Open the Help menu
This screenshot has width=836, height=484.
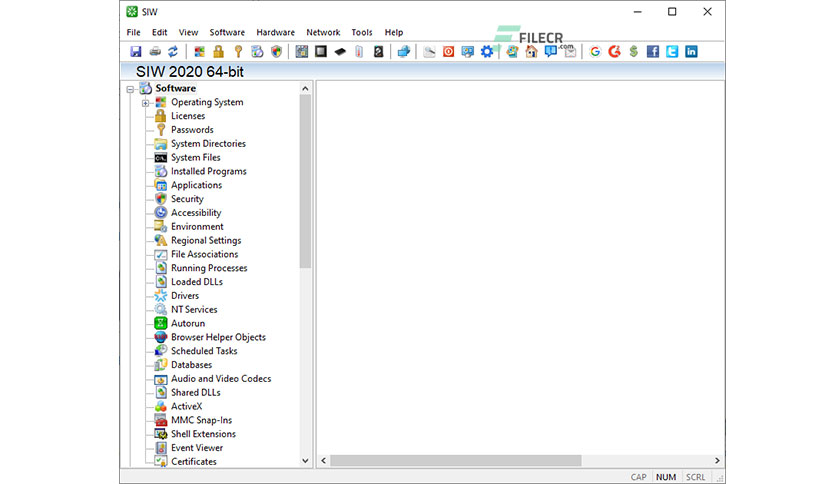coord(394,32)
